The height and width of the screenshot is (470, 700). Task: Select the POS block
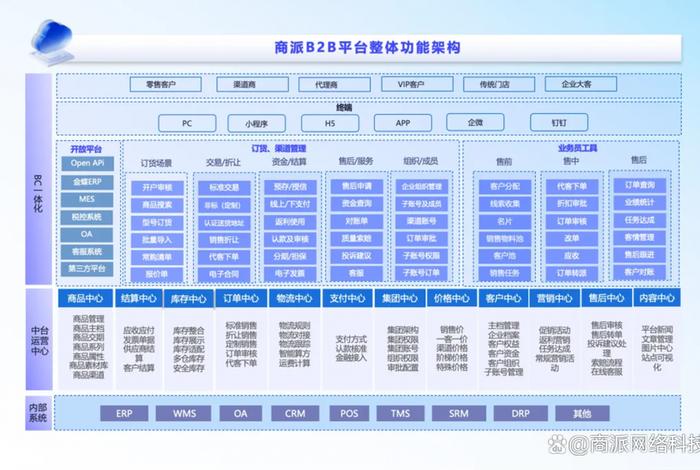pyautogui.click(x=349, y=414)
